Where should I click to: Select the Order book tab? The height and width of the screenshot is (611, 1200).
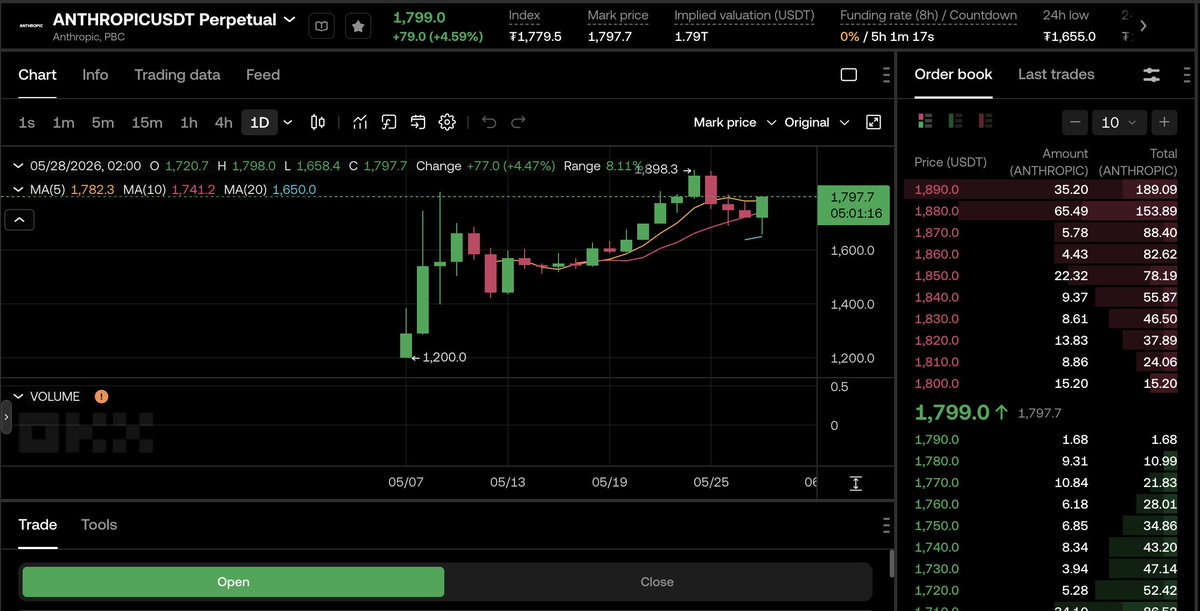[954, 74]
